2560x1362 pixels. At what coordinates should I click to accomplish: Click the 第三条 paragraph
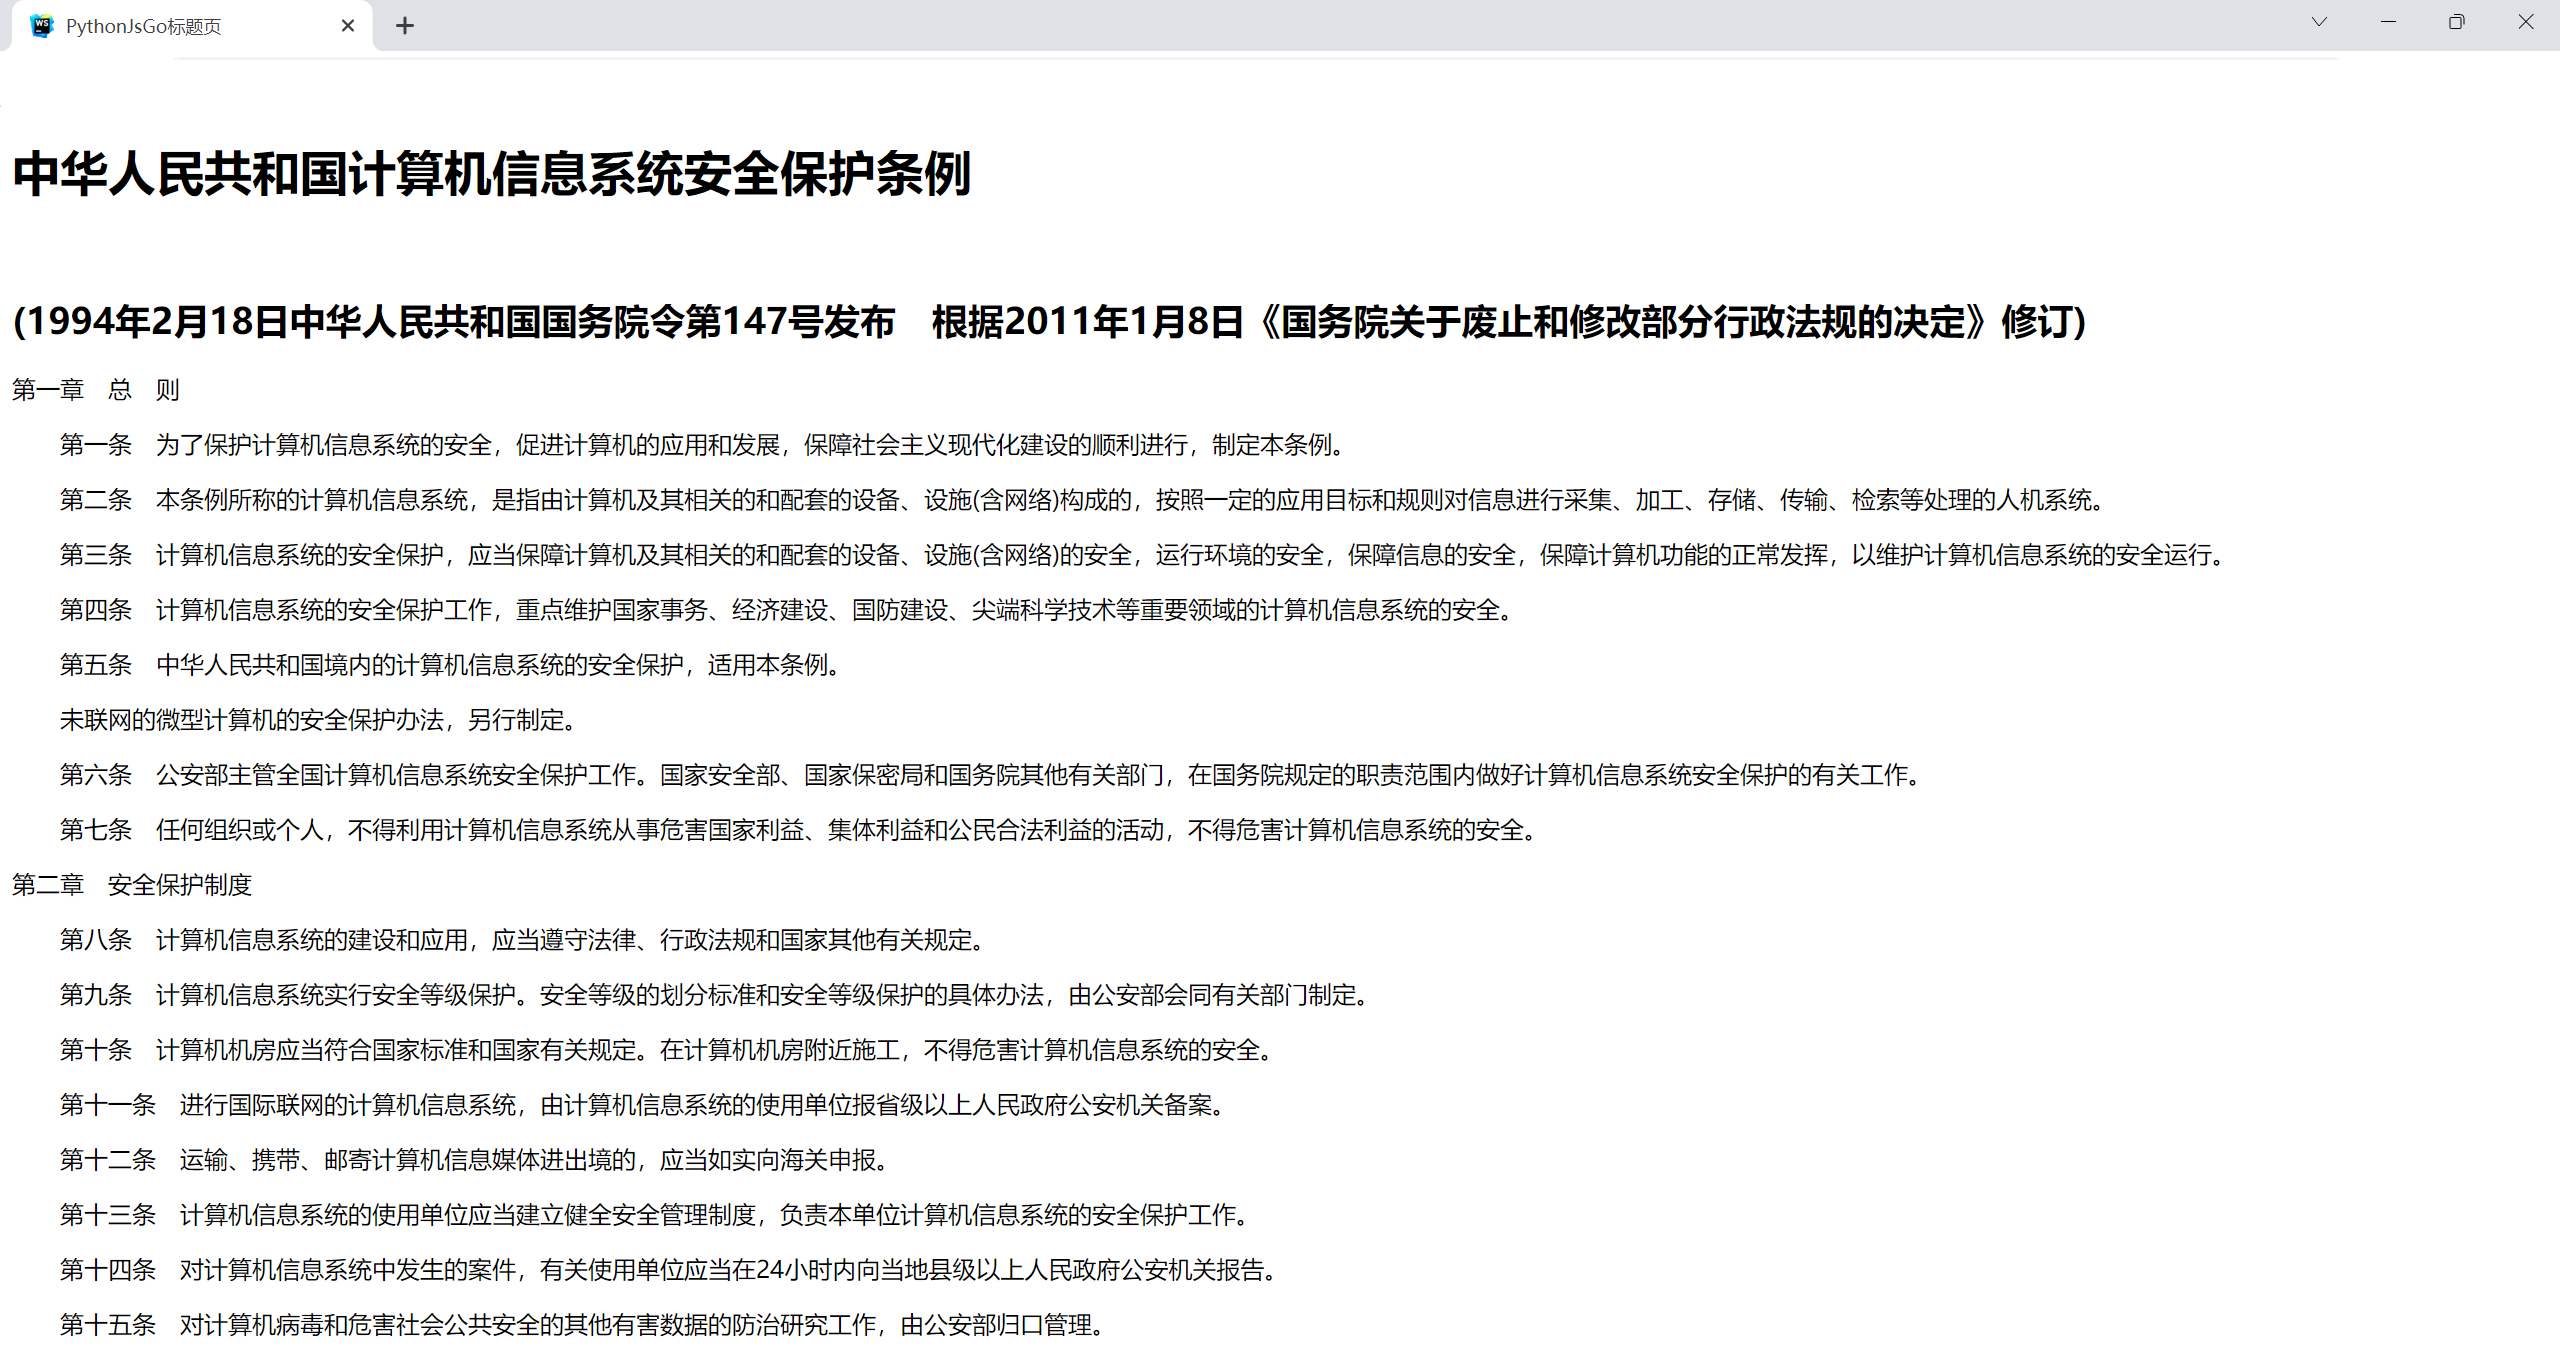1144,555
